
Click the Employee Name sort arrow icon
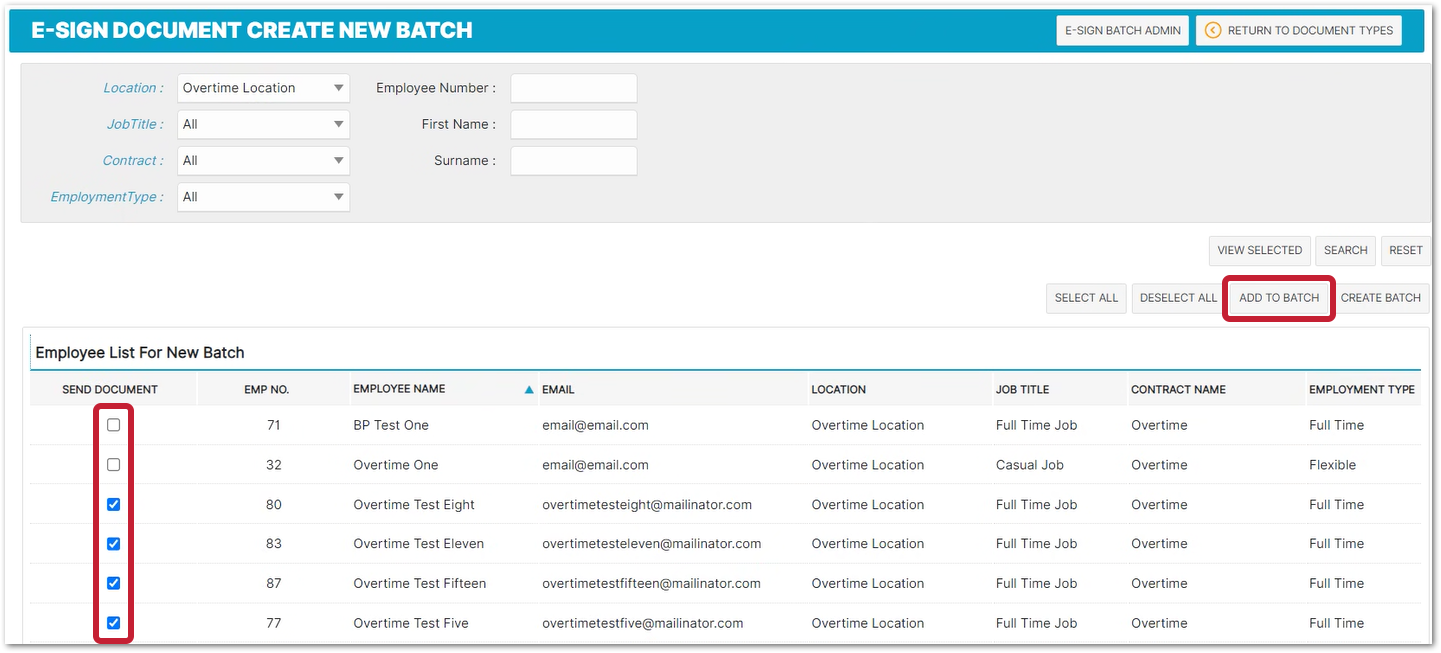(529, 390)
